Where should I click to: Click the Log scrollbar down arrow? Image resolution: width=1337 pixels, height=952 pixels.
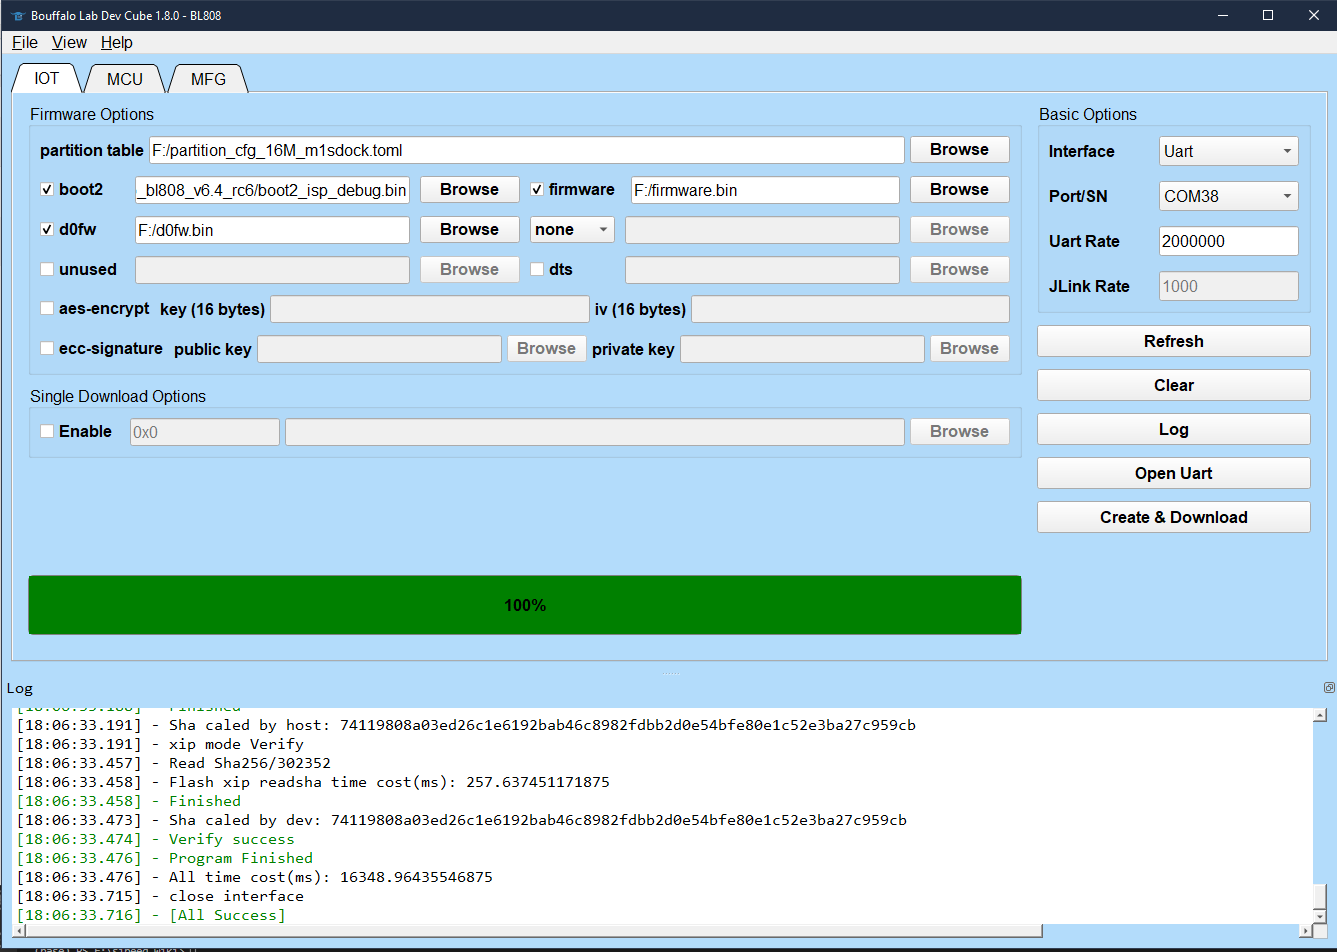pos(1320,916)
